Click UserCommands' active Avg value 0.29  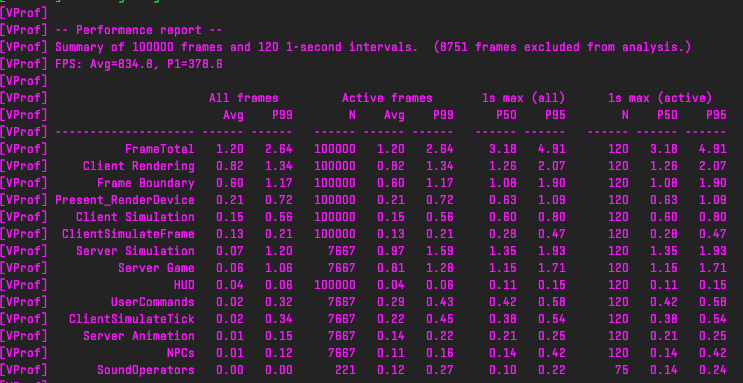point(391,302)
